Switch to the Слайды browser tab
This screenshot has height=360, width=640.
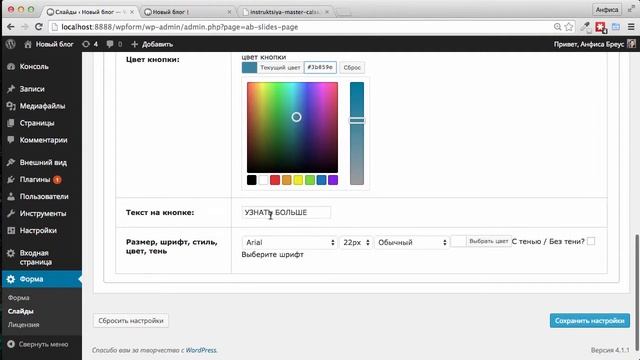click(x=90, y=12)
